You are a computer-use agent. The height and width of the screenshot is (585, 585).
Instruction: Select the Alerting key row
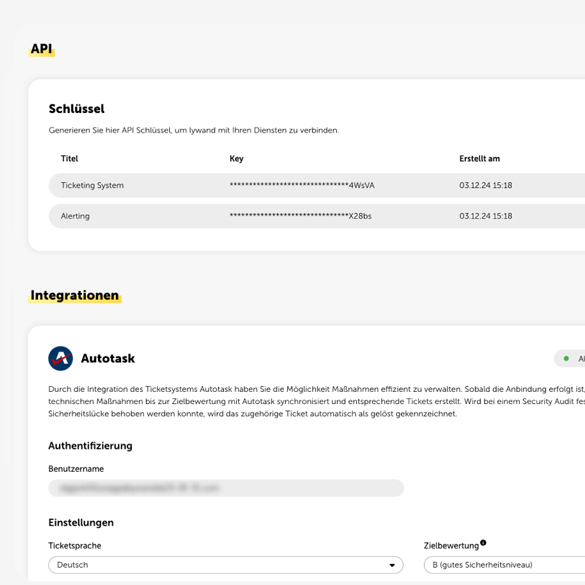click(317, 216)
